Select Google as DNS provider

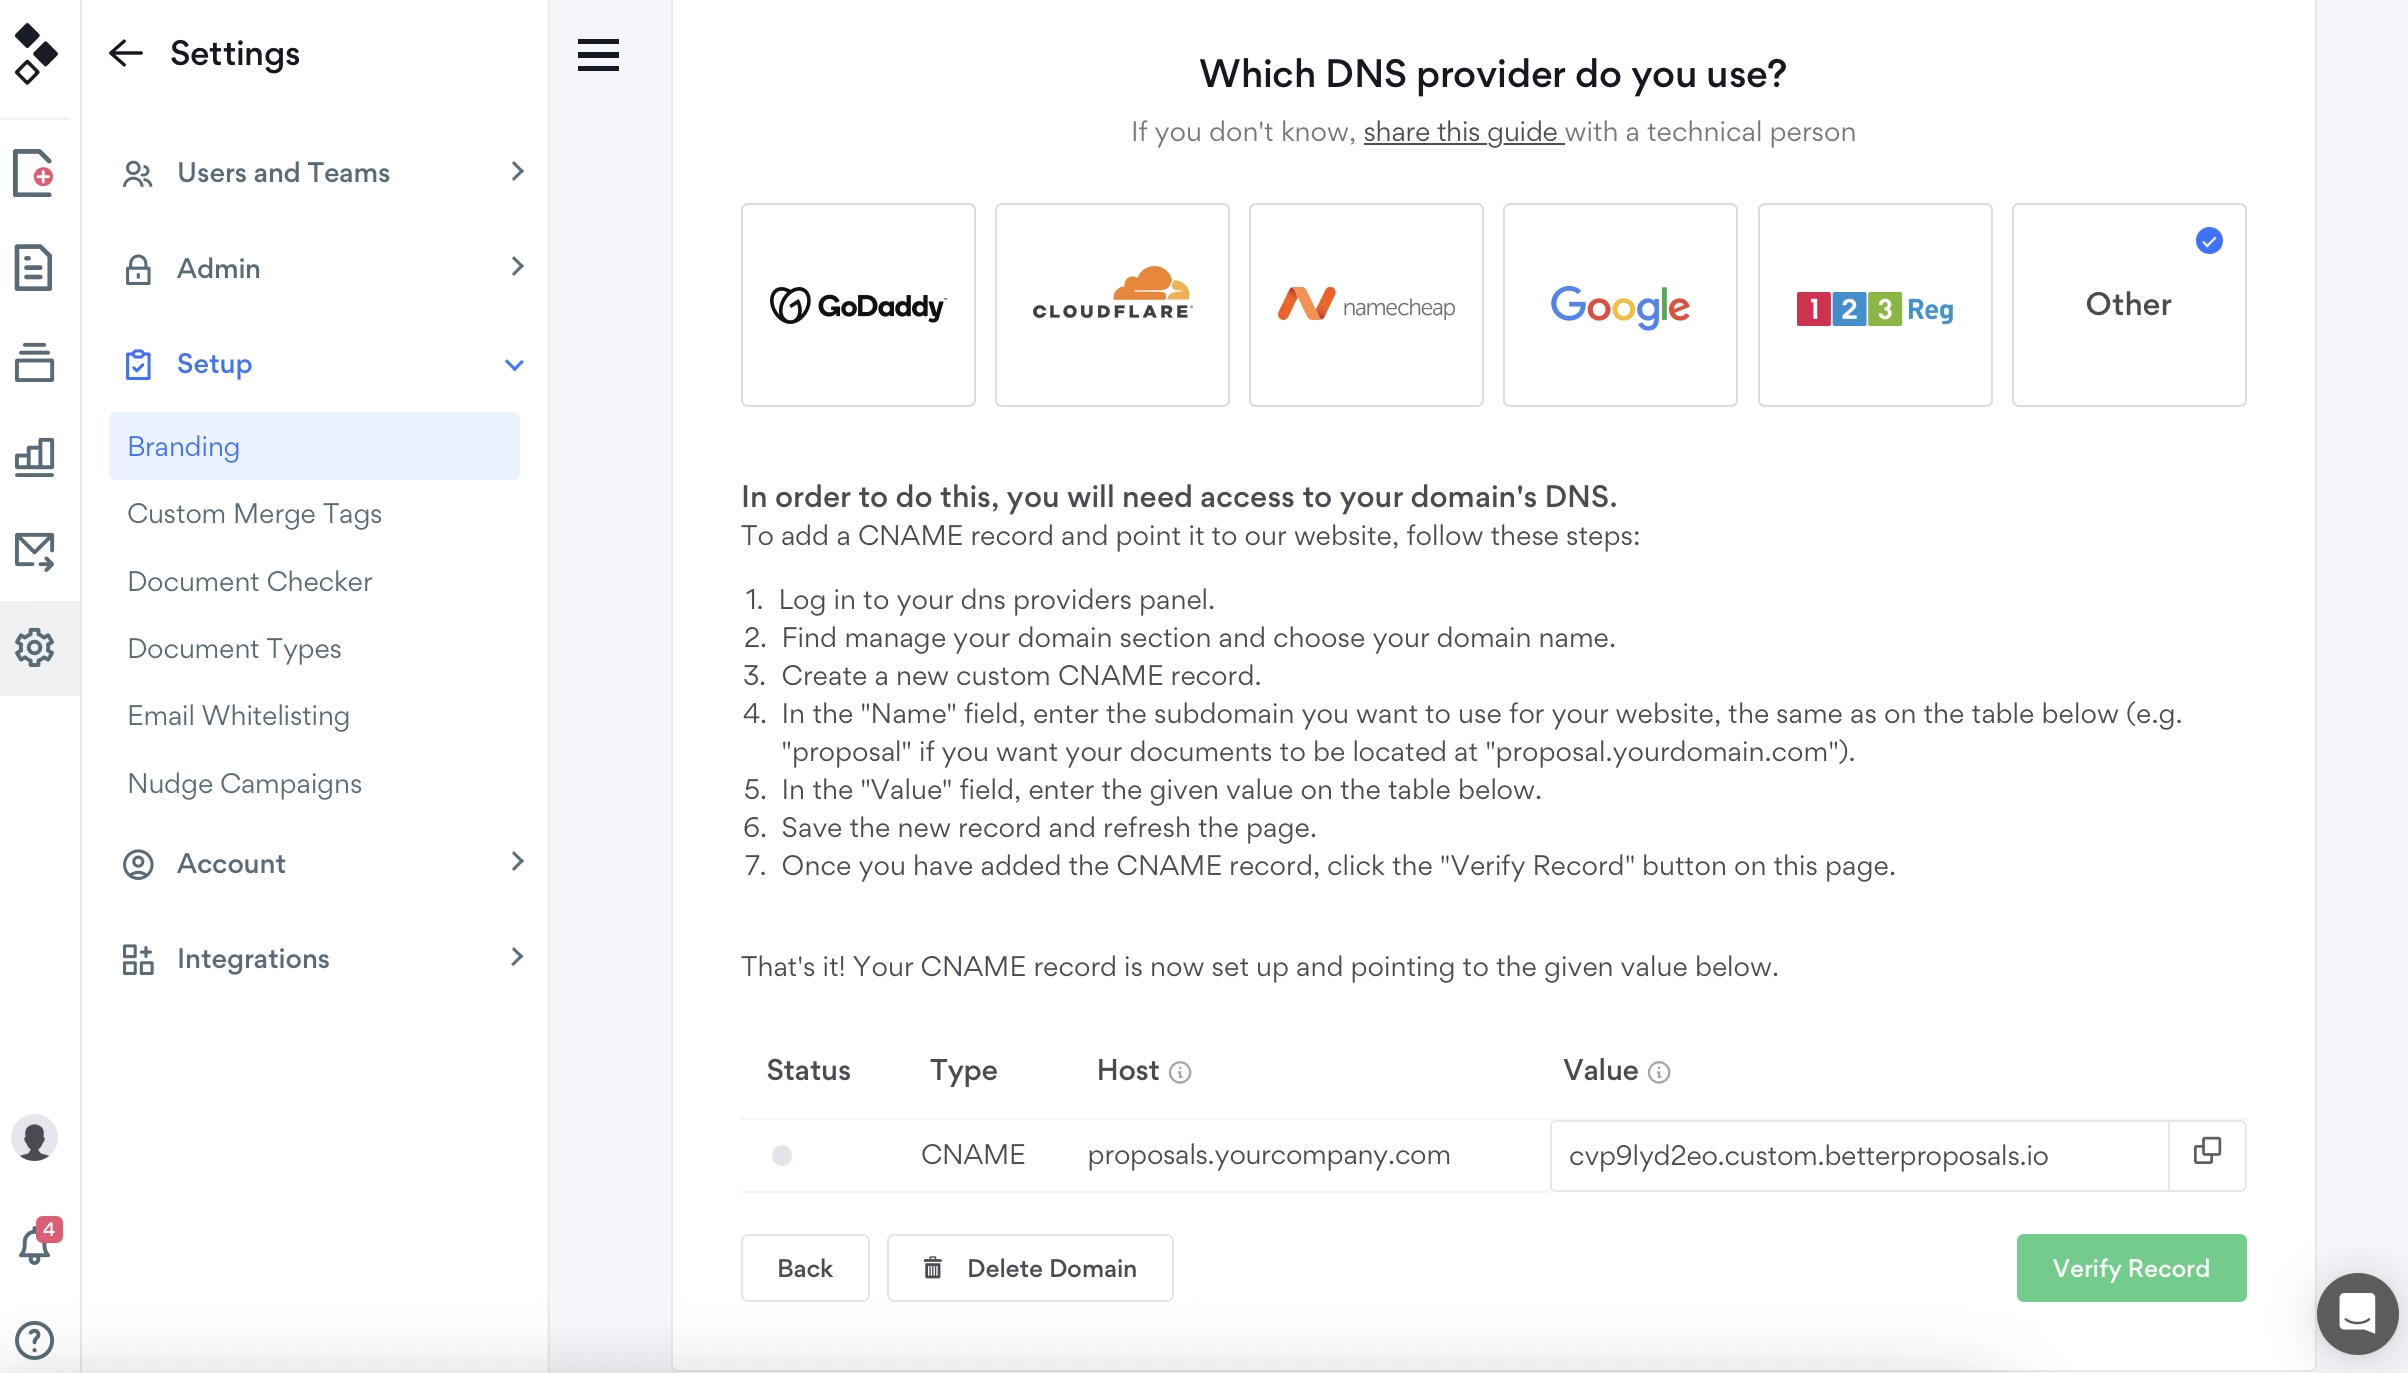pos(1620,305)
